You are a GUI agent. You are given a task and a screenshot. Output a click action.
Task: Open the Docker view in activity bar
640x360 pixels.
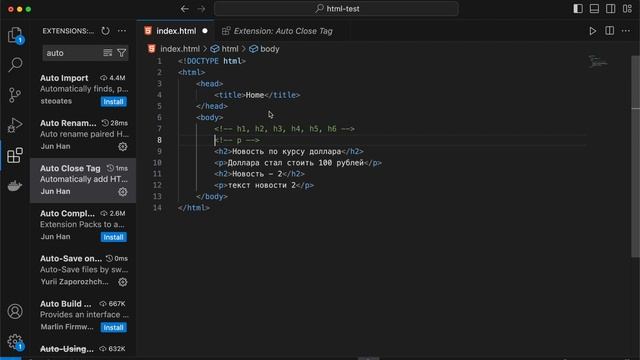click(x=15, y=185)
